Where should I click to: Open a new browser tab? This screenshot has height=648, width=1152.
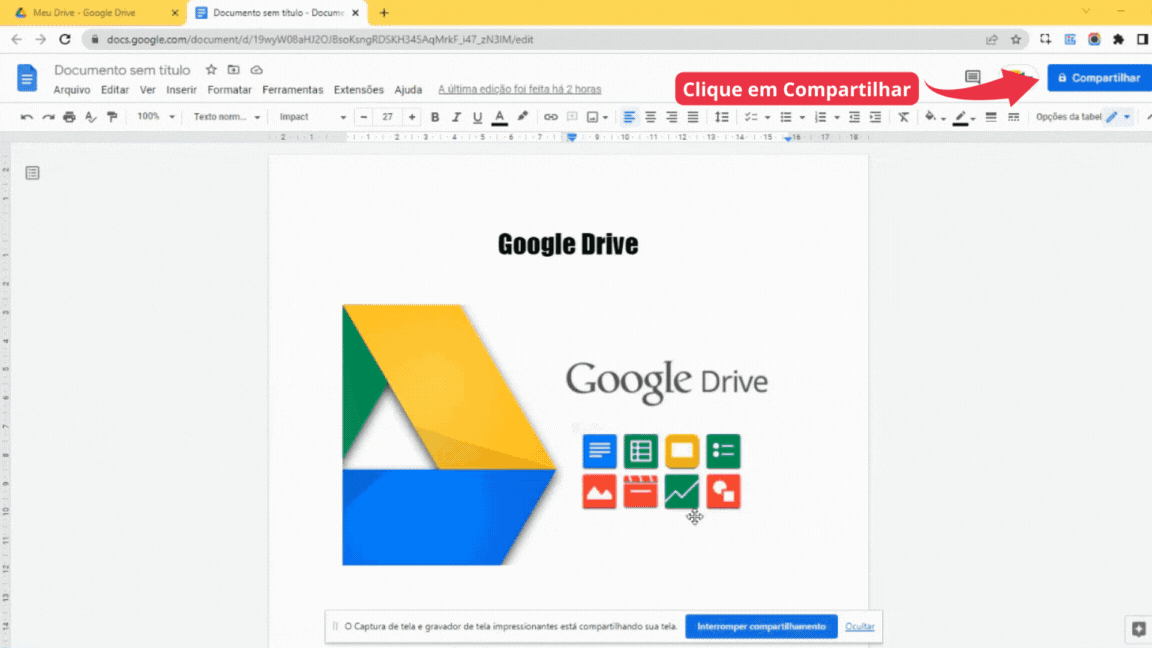384,12
